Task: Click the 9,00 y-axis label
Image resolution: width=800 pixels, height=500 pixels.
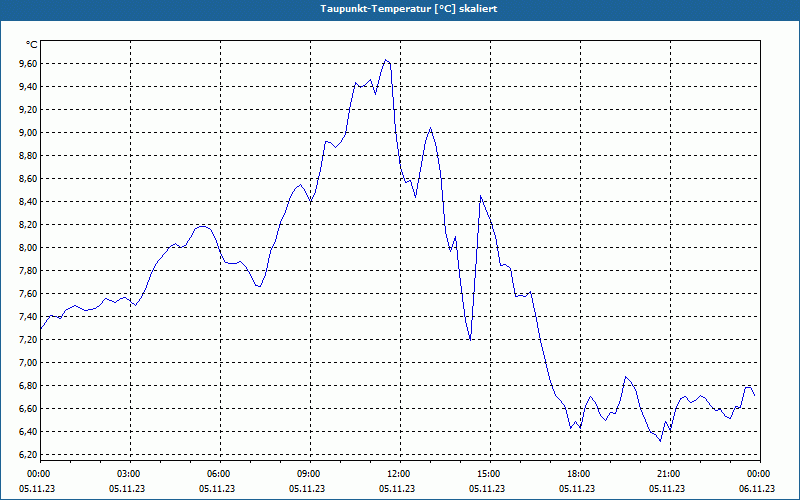Action: pyautogui.click(x=28, y=133)
